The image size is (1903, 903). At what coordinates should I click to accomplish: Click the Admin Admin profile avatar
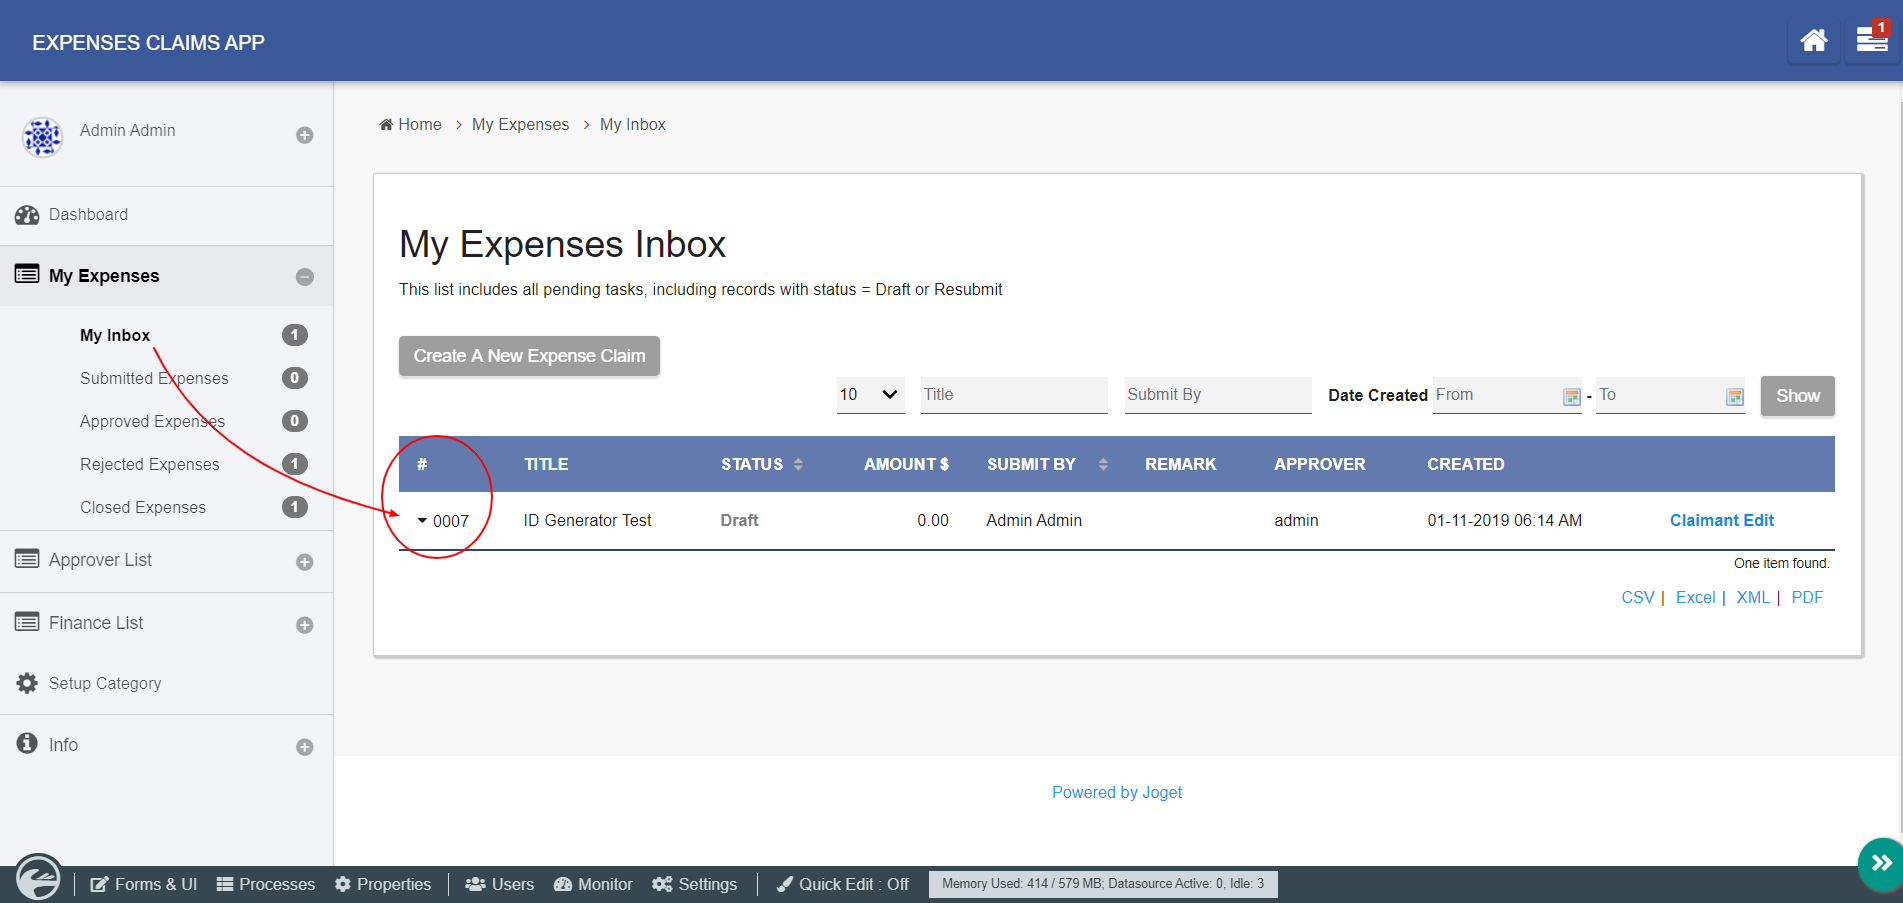pyautogui.click(x=42, y=137)
